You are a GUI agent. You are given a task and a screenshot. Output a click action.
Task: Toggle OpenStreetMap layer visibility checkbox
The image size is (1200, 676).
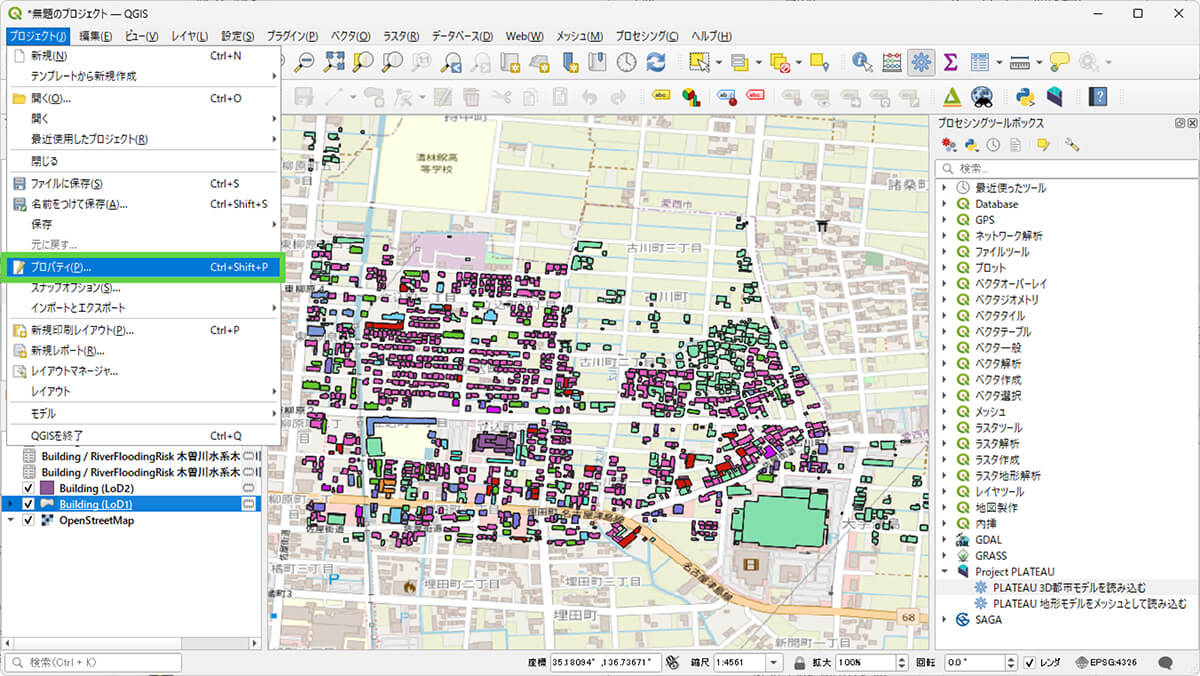(29, 520)
